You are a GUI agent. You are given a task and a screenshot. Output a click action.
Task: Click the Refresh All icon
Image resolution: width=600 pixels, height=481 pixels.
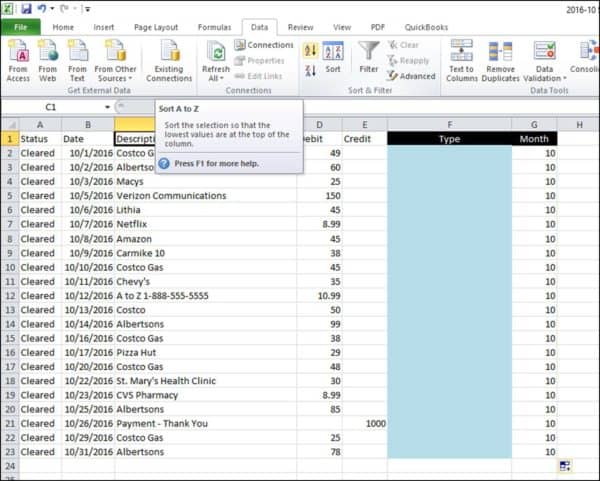pyautogui.click(x=216, y=52)
